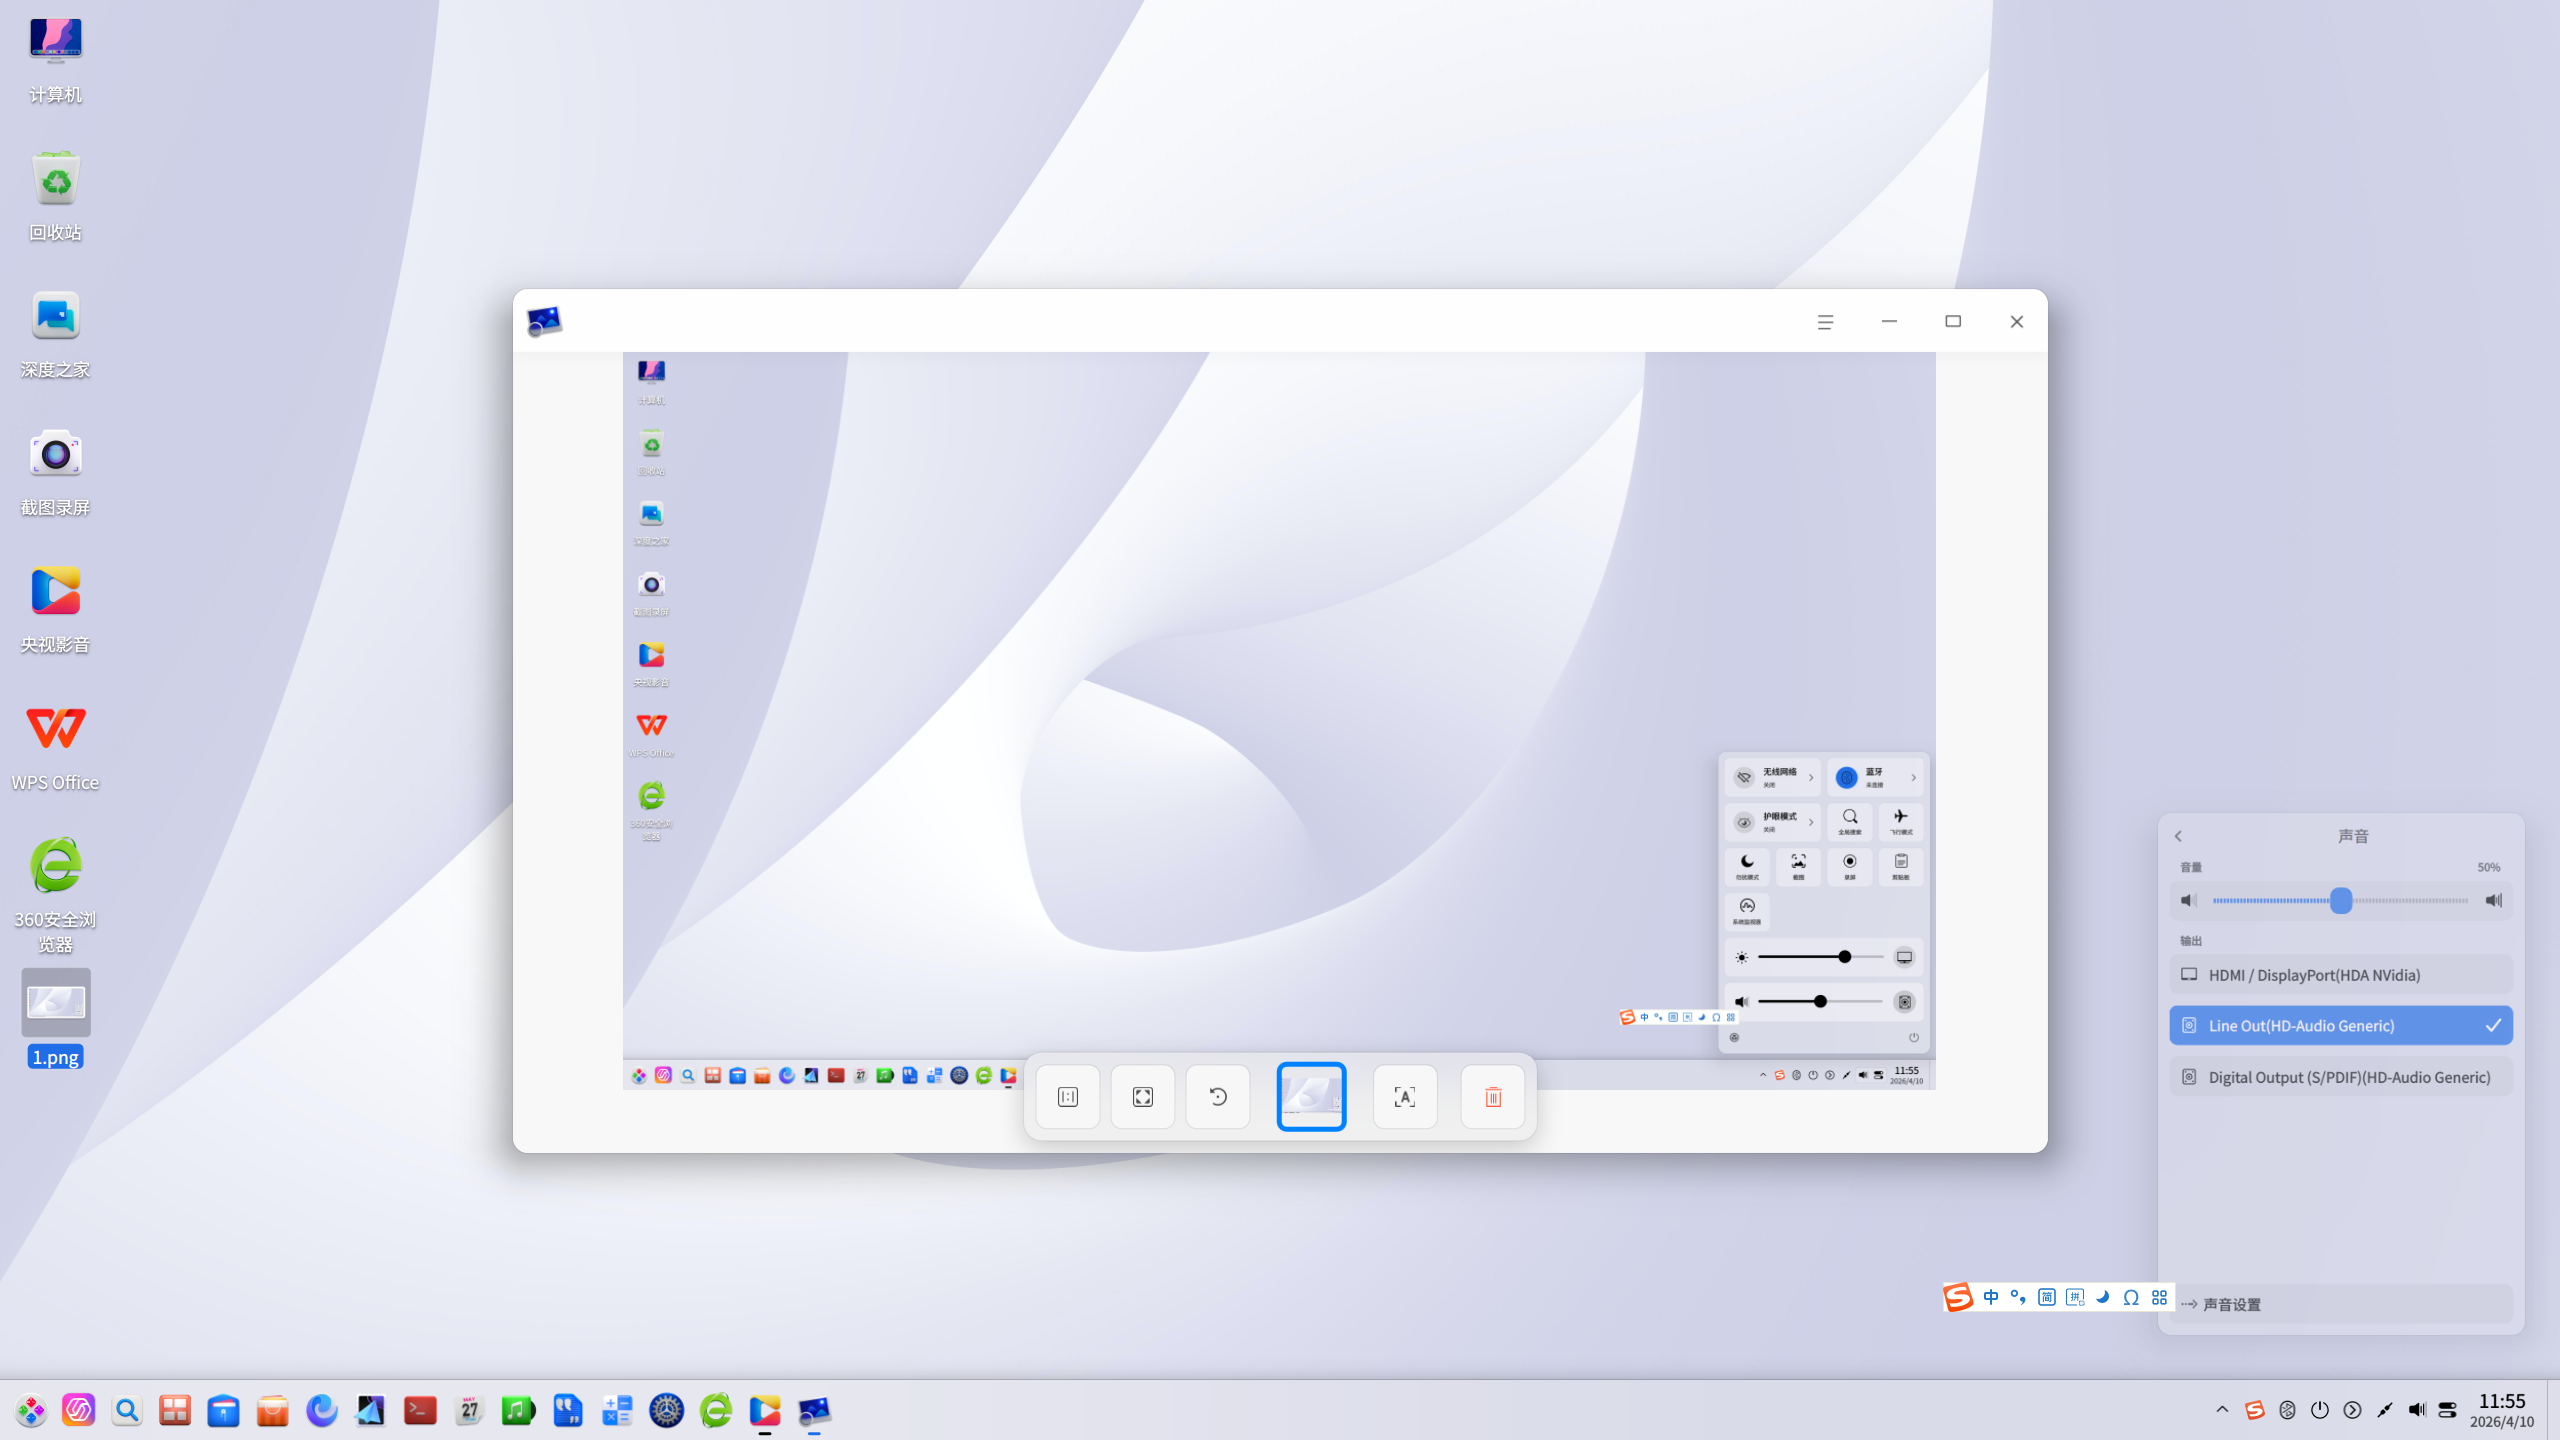Click the selected image thumbnail in the toolbar

tap(1311, 1097)
